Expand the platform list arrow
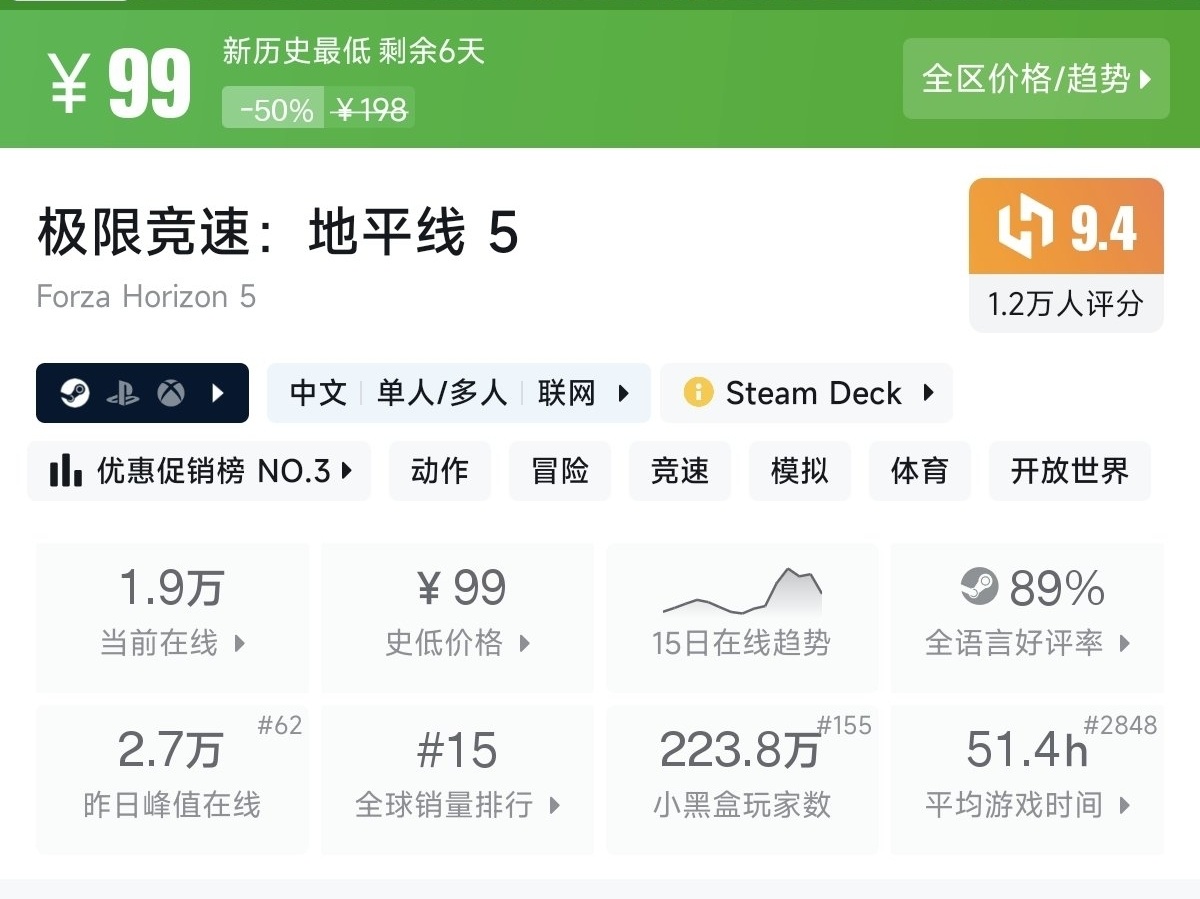Image resolution: width=1200 pixels, height=899 pixels. [x=218, y=393]
